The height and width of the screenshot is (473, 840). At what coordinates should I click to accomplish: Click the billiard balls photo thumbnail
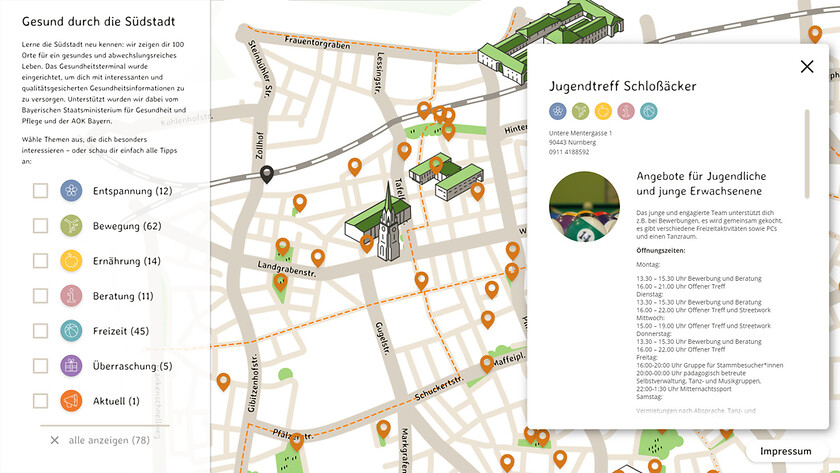pyautogui.click(x=584, y=207)
